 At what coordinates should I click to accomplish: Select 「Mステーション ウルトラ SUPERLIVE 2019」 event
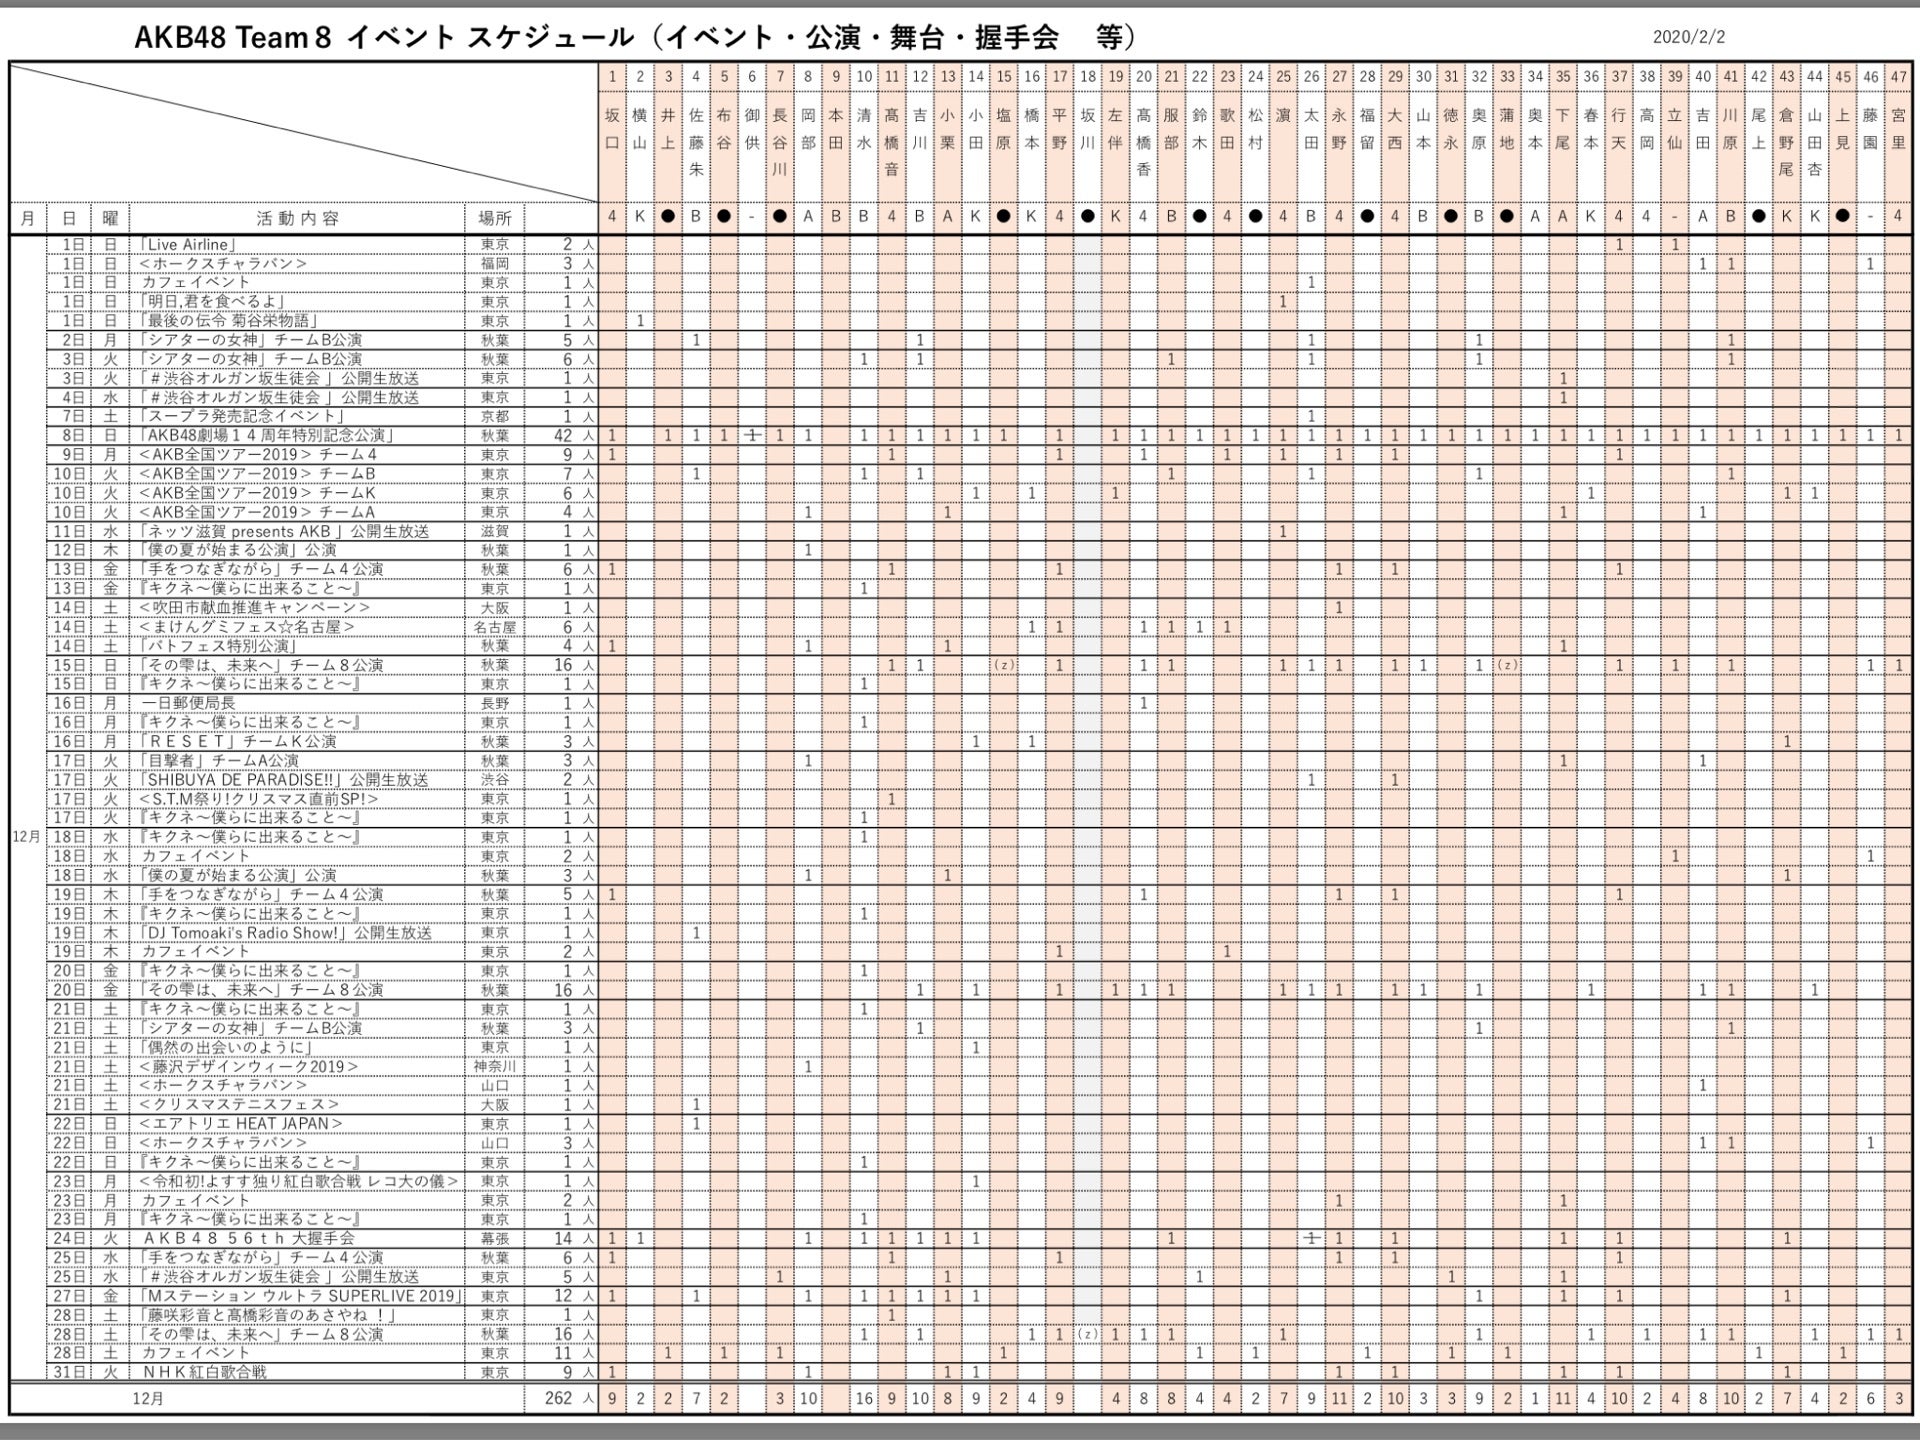pyautogui.click(x=302, y=1295)
